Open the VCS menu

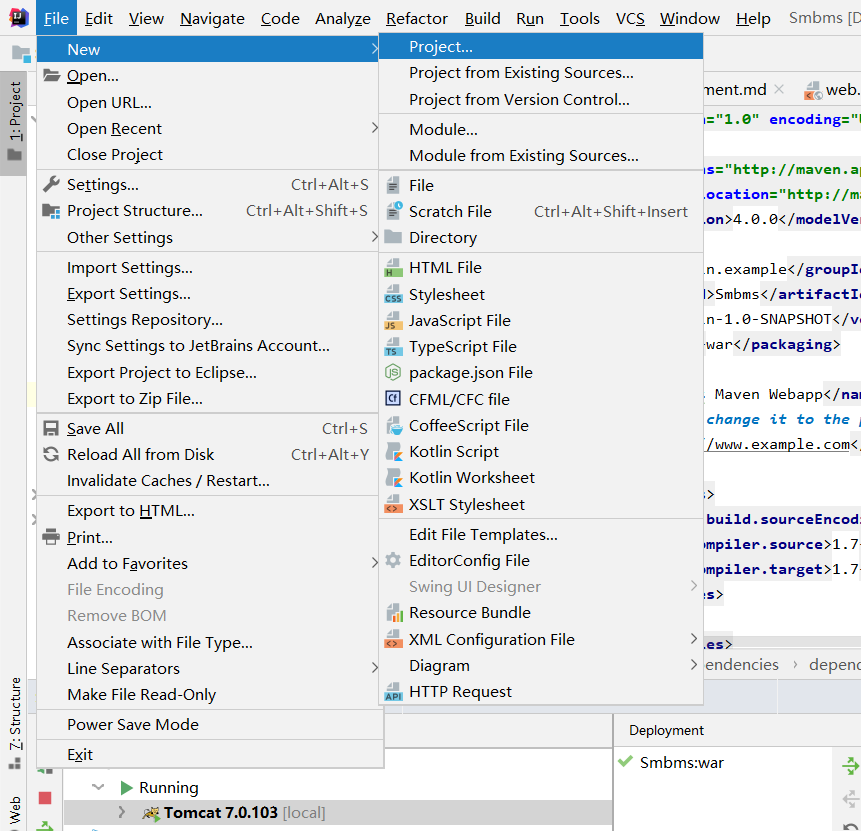630,19
